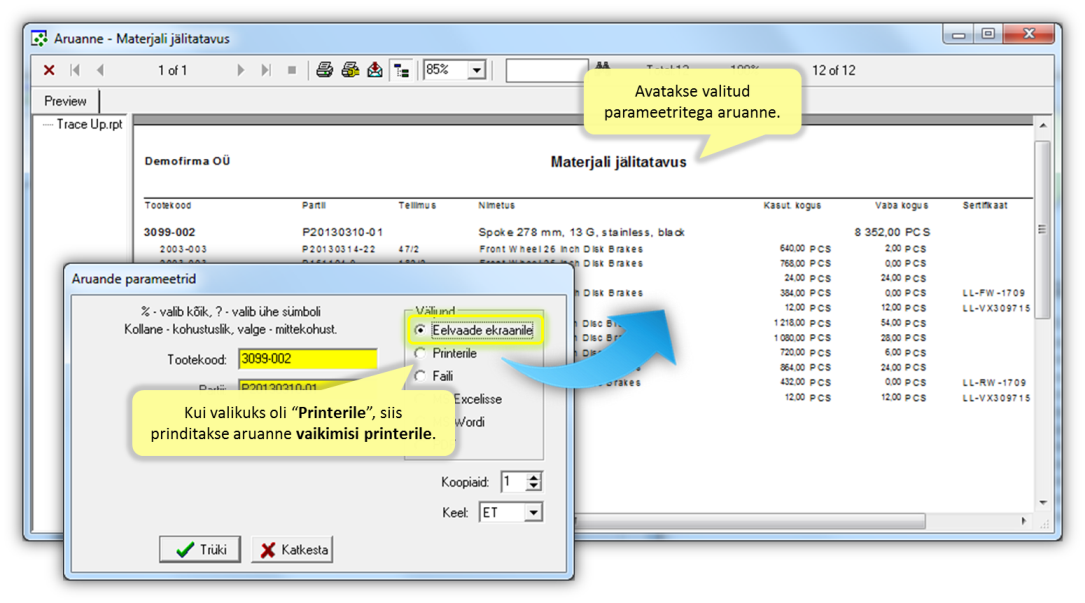
Task: Click the Vaba kogus column header
Action: [902, 205]
